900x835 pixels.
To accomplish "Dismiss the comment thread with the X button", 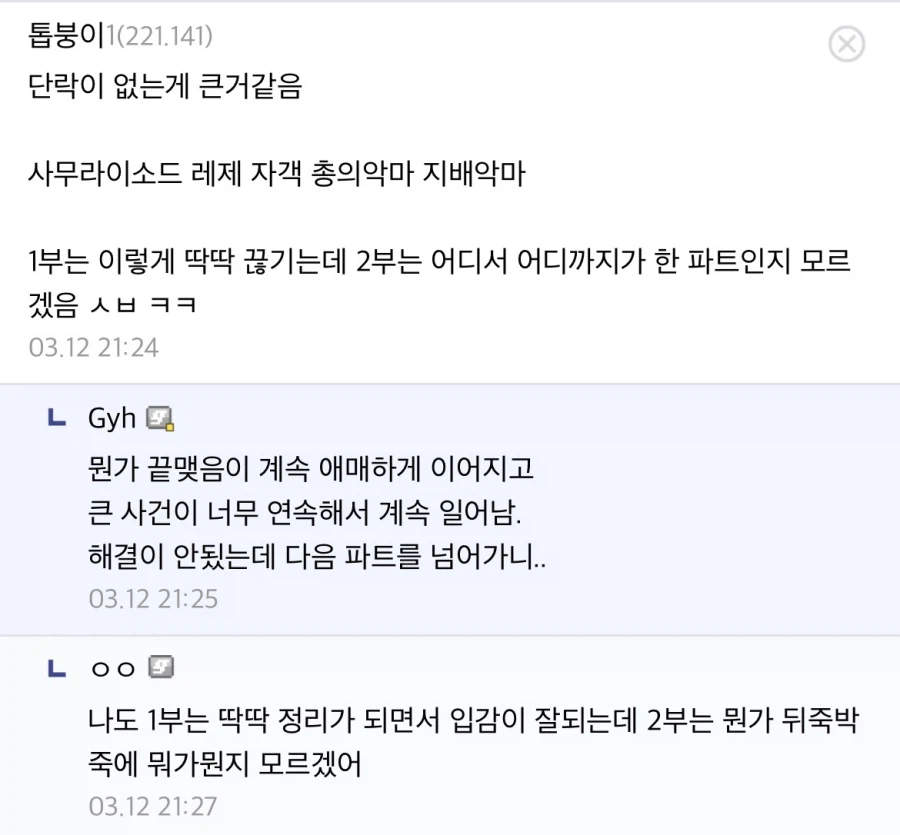I will 848,45.
